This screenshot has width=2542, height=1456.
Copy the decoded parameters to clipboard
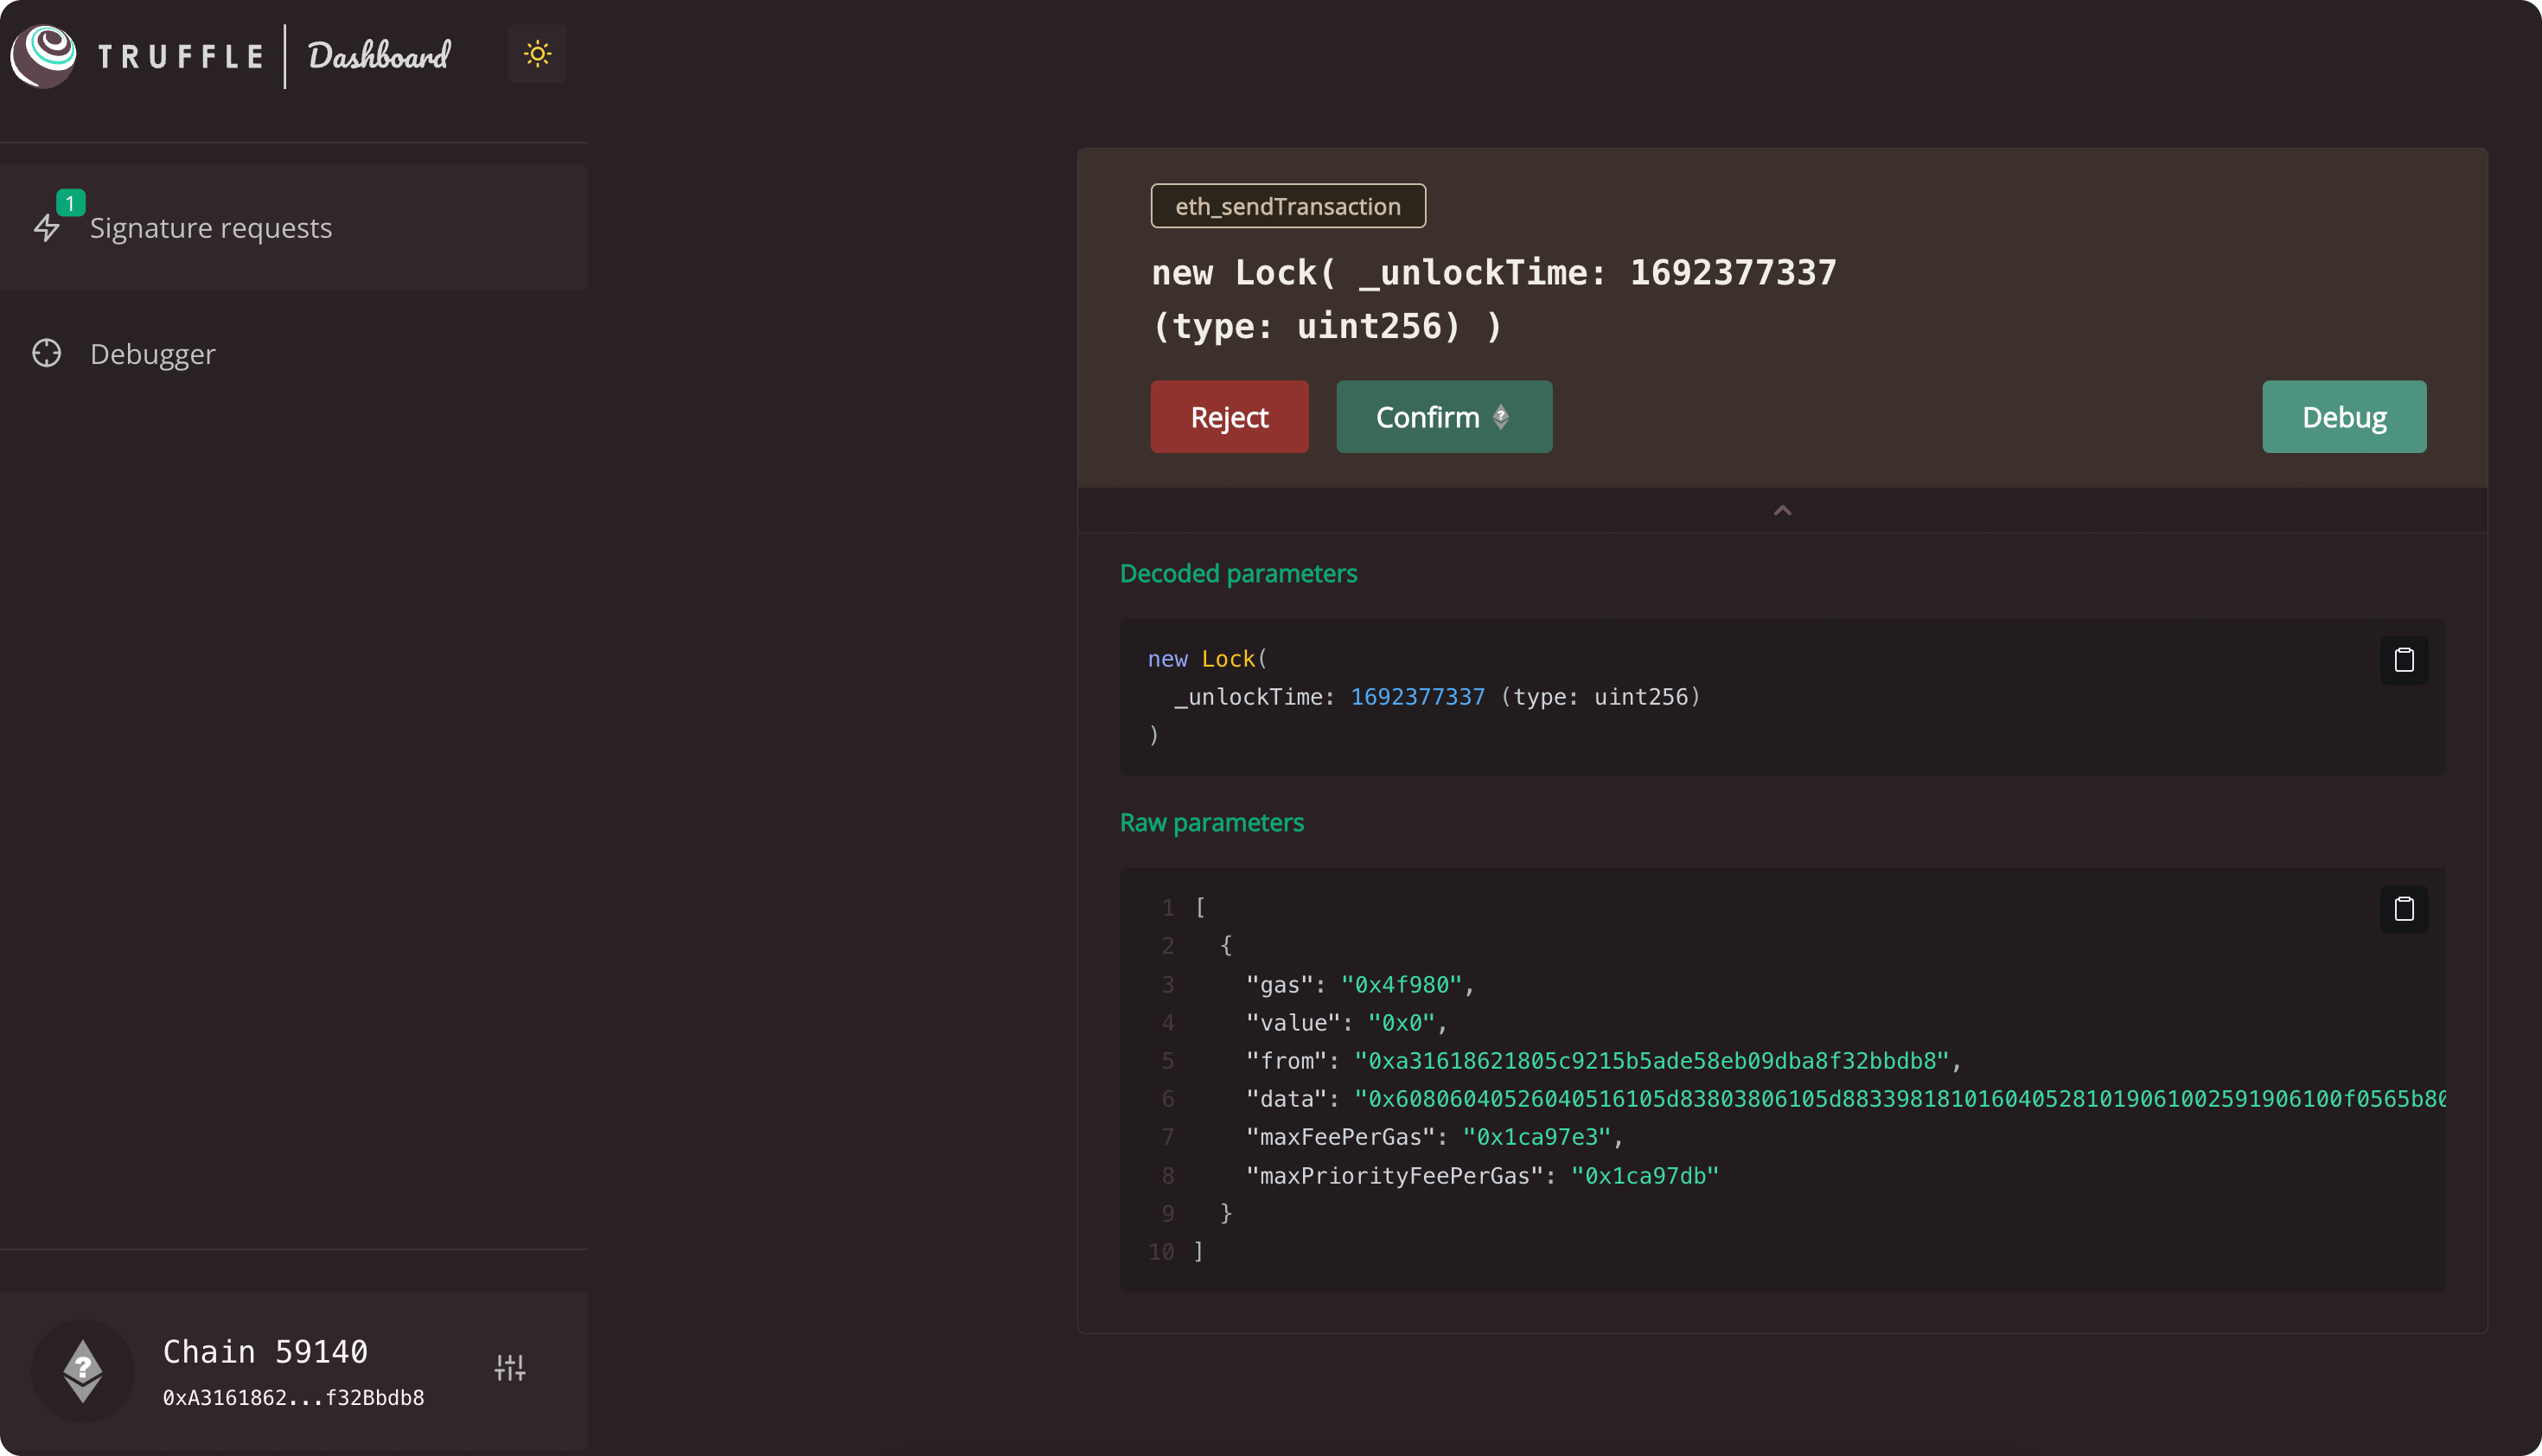2404,660
